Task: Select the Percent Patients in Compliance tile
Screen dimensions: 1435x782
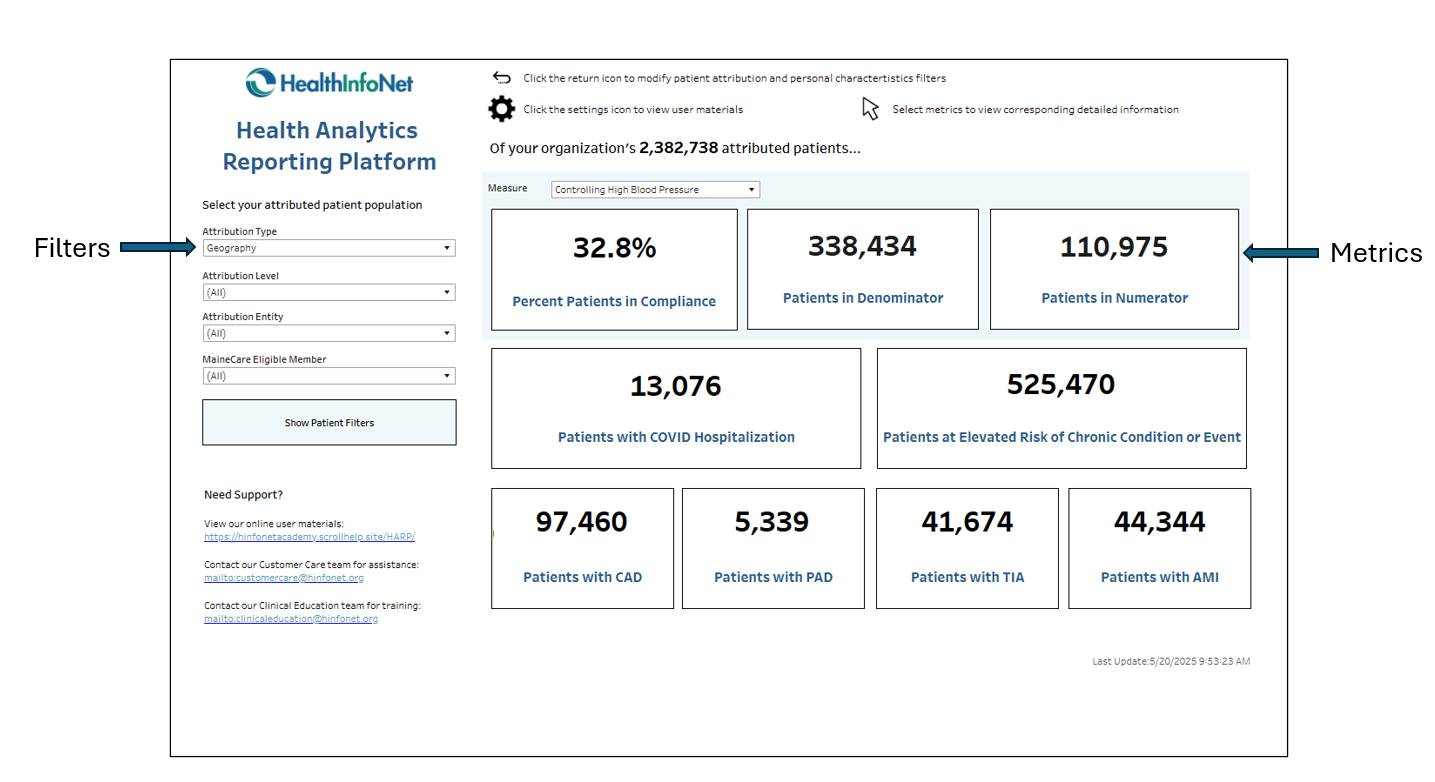Action: 614,269
